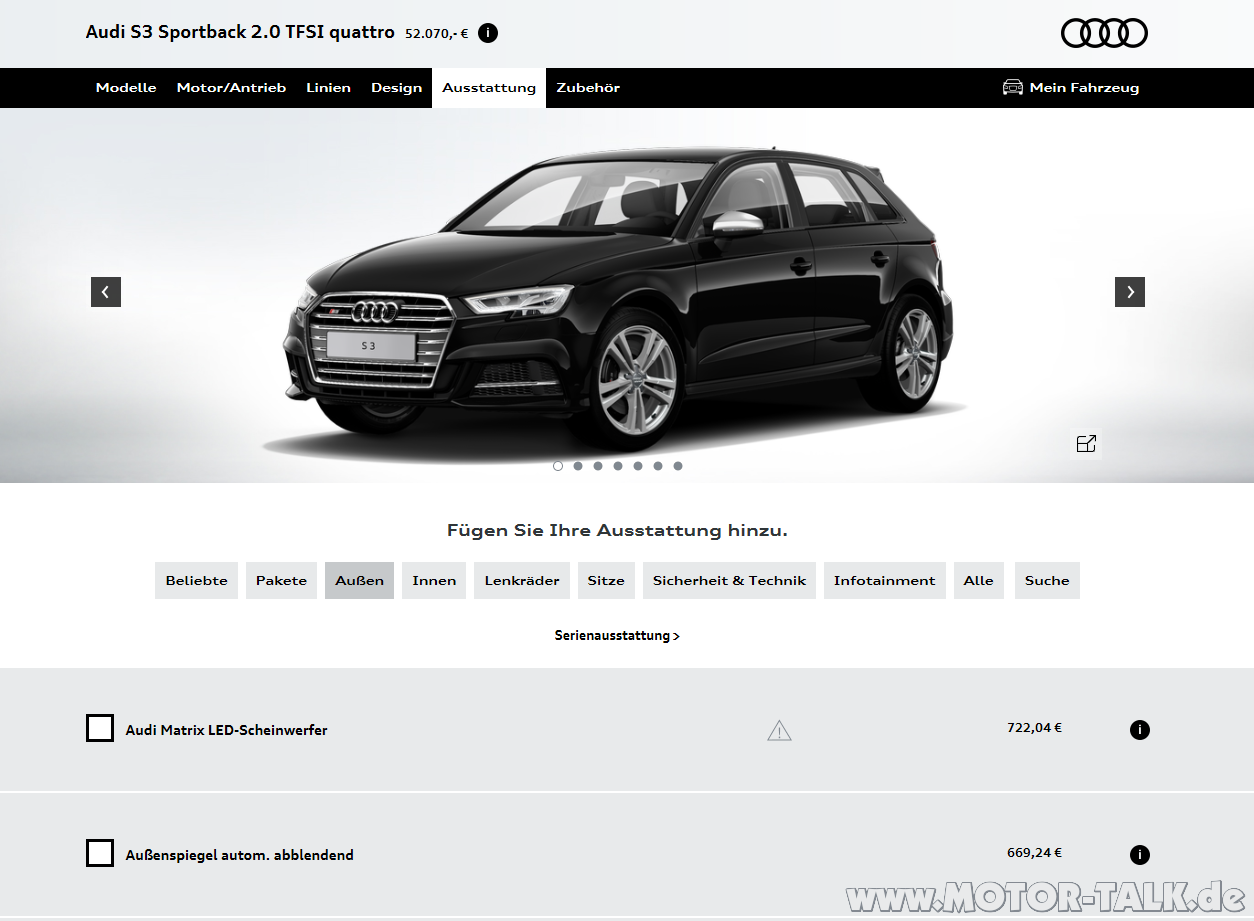Select Außenspiegel autom. abblendend

point(100,853)
